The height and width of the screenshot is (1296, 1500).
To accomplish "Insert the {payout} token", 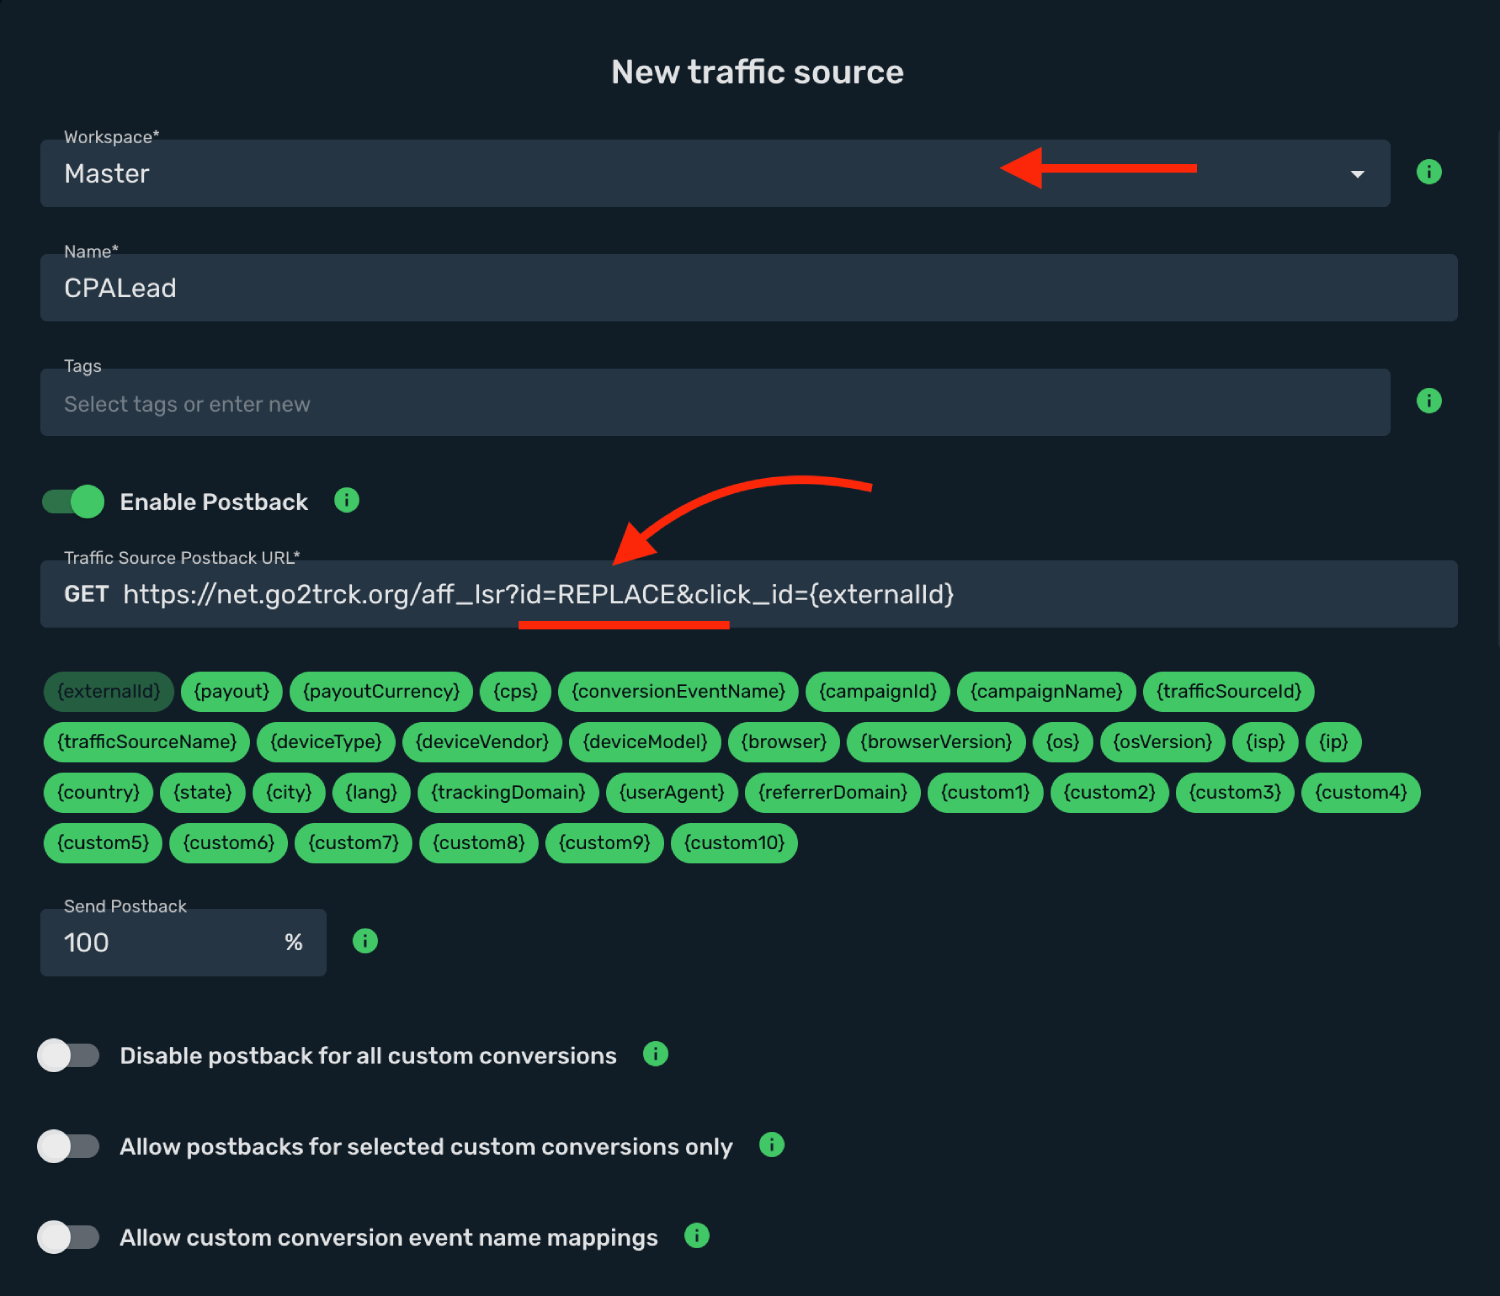I will point(232,691).
